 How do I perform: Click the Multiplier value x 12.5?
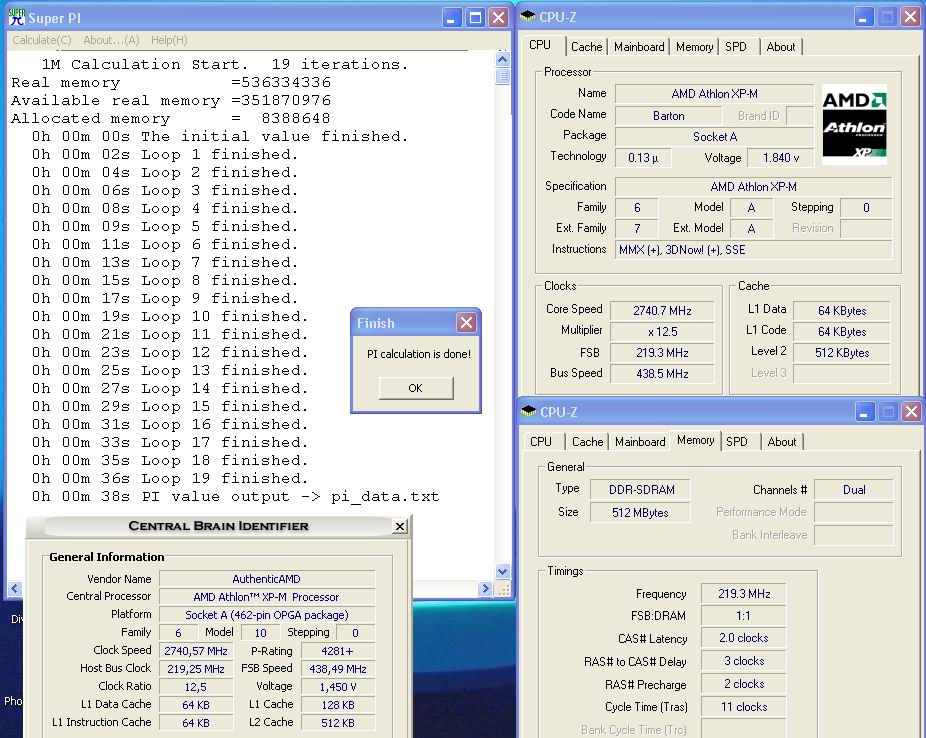pos(662,332)
